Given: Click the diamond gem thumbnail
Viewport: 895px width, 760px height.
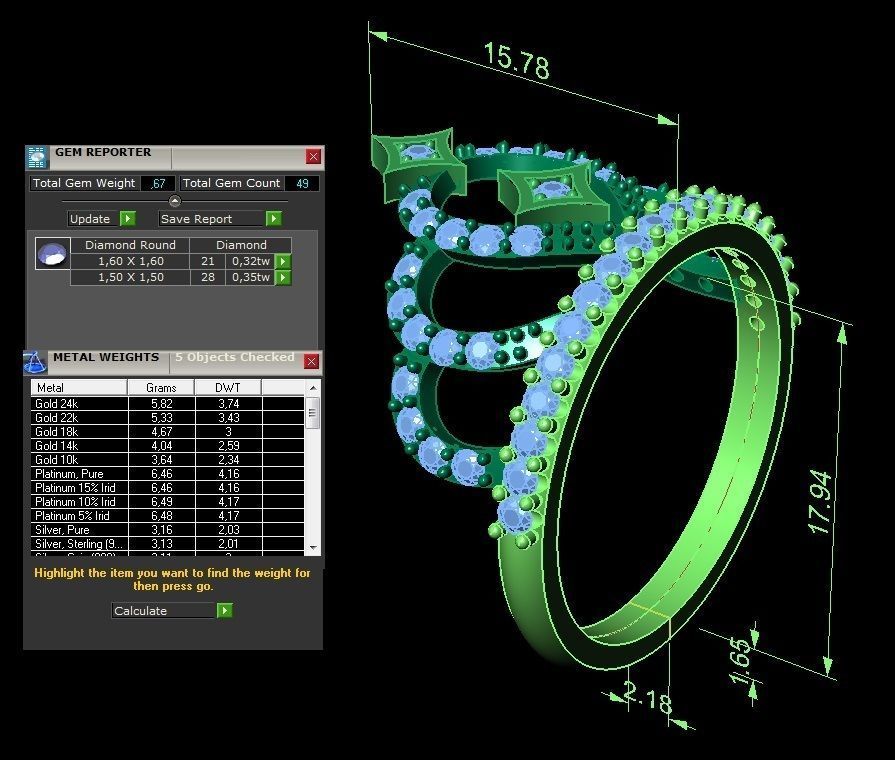Looking at the screenshot, I should 52,254.
